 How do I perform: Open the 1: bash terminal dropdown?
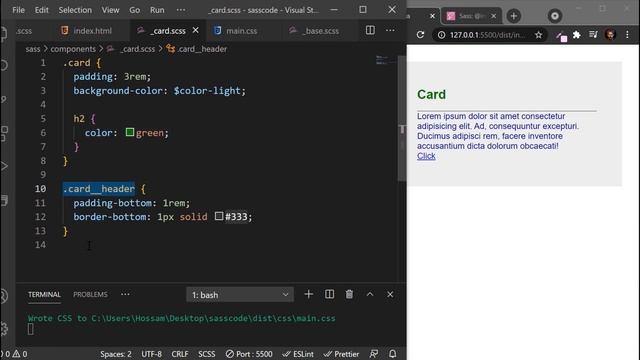[240, 295]
